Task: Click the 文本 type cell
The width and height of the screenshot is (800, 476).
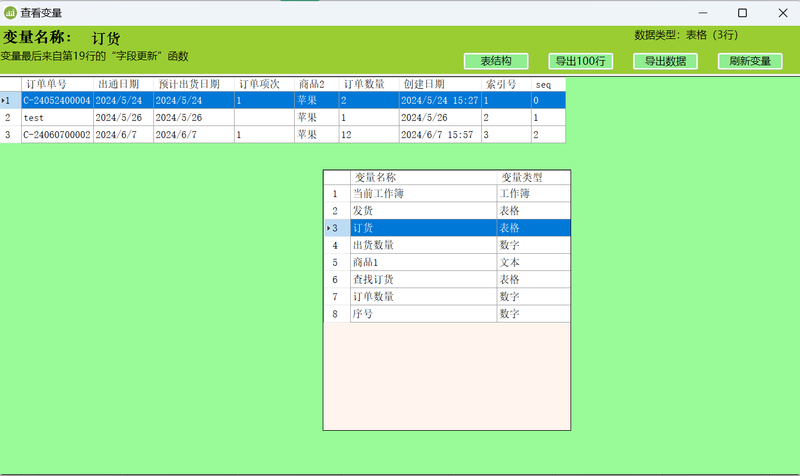Action: point(534,262)
